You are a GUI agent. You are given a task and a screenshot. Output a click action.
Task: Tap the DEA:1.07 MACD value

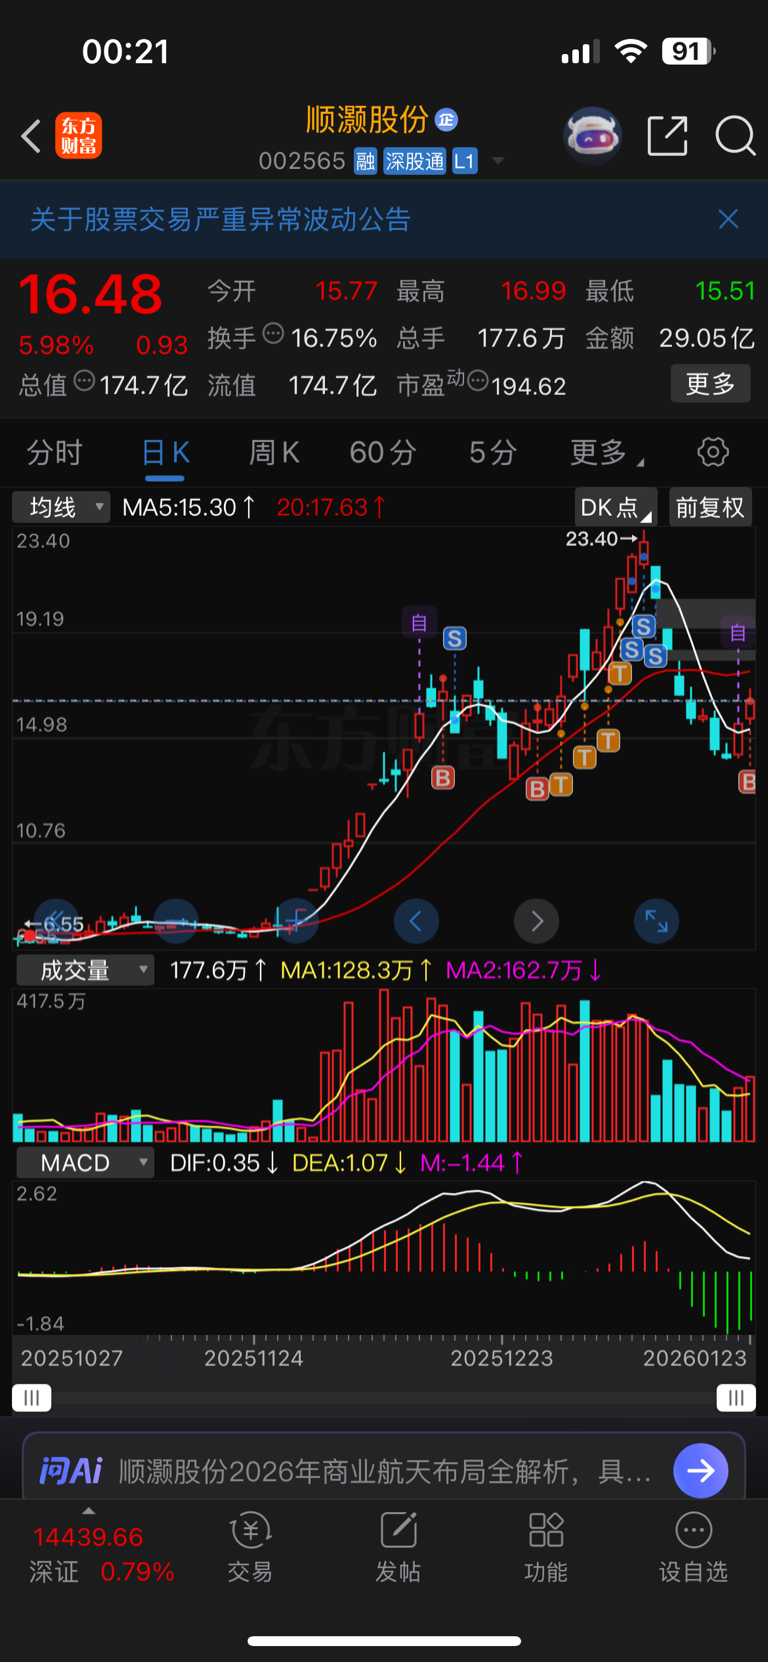[x=349, y=1163]
